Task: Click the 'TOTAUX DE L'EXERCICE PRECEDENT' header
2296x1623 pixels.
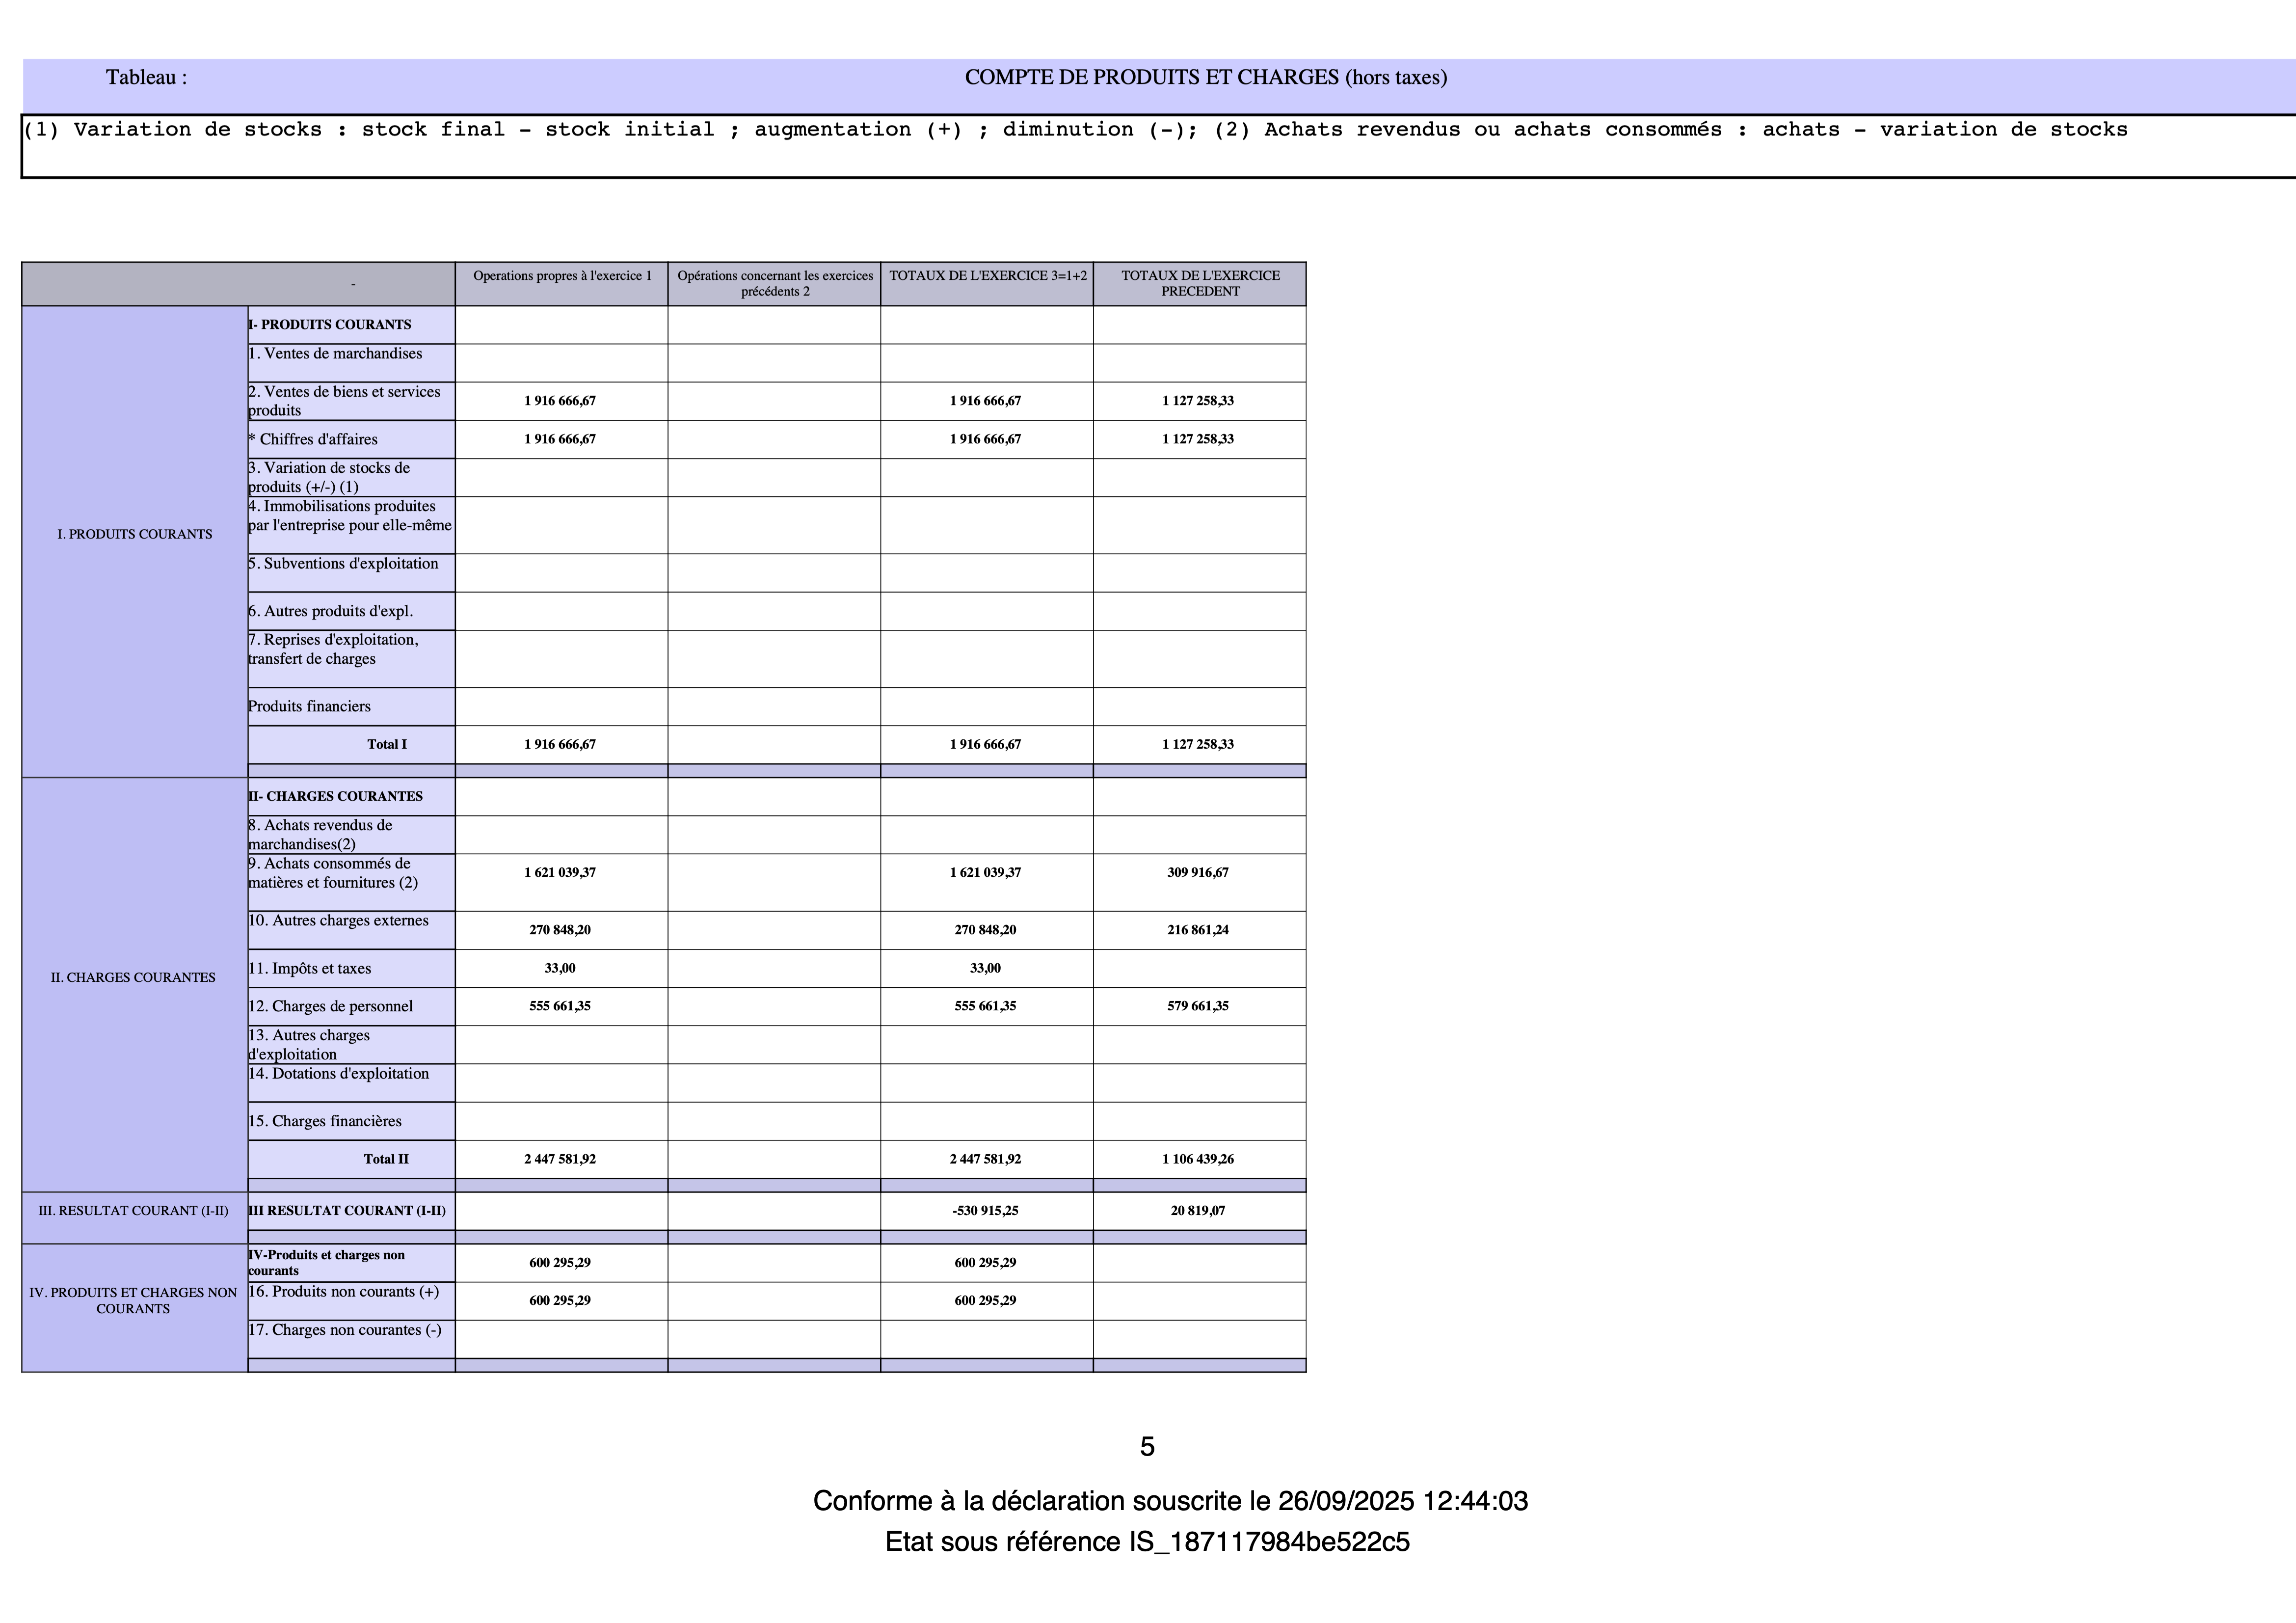Action: pos(1200,284)
